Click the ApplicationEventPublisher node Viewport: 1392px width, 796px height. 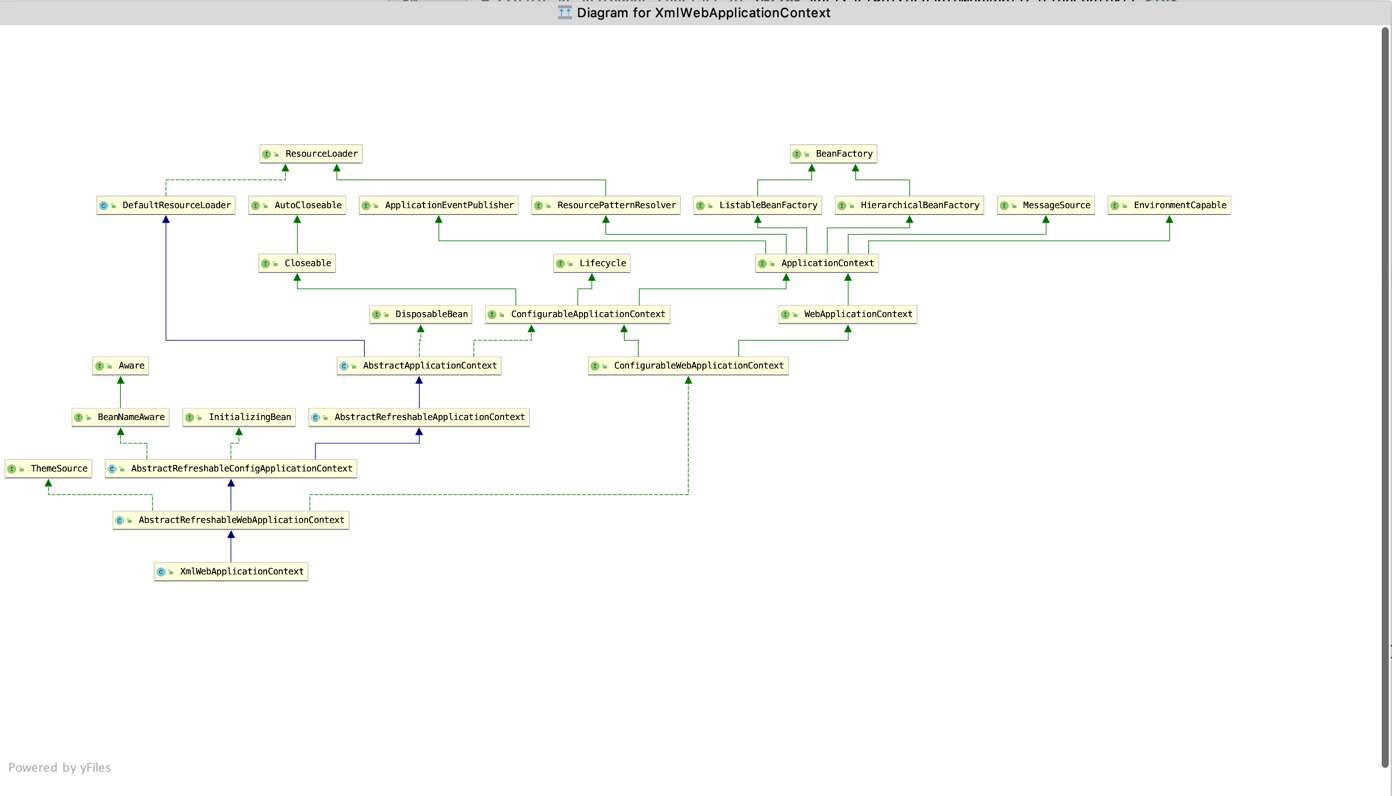click(x=439, y=205)
